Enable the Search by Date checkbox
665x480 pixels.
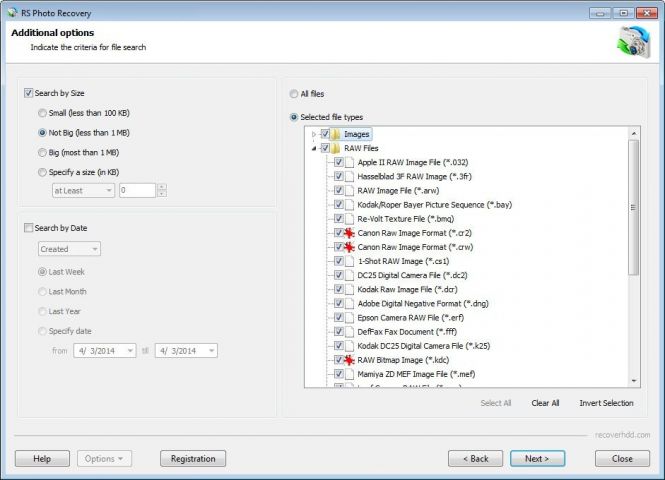click(x=28, y=228)
